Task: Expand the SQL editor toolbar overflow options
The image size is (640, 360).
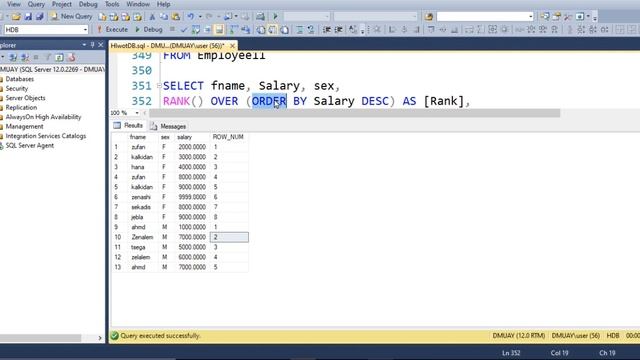Action: pyautogui.click(x=362, y=31)
